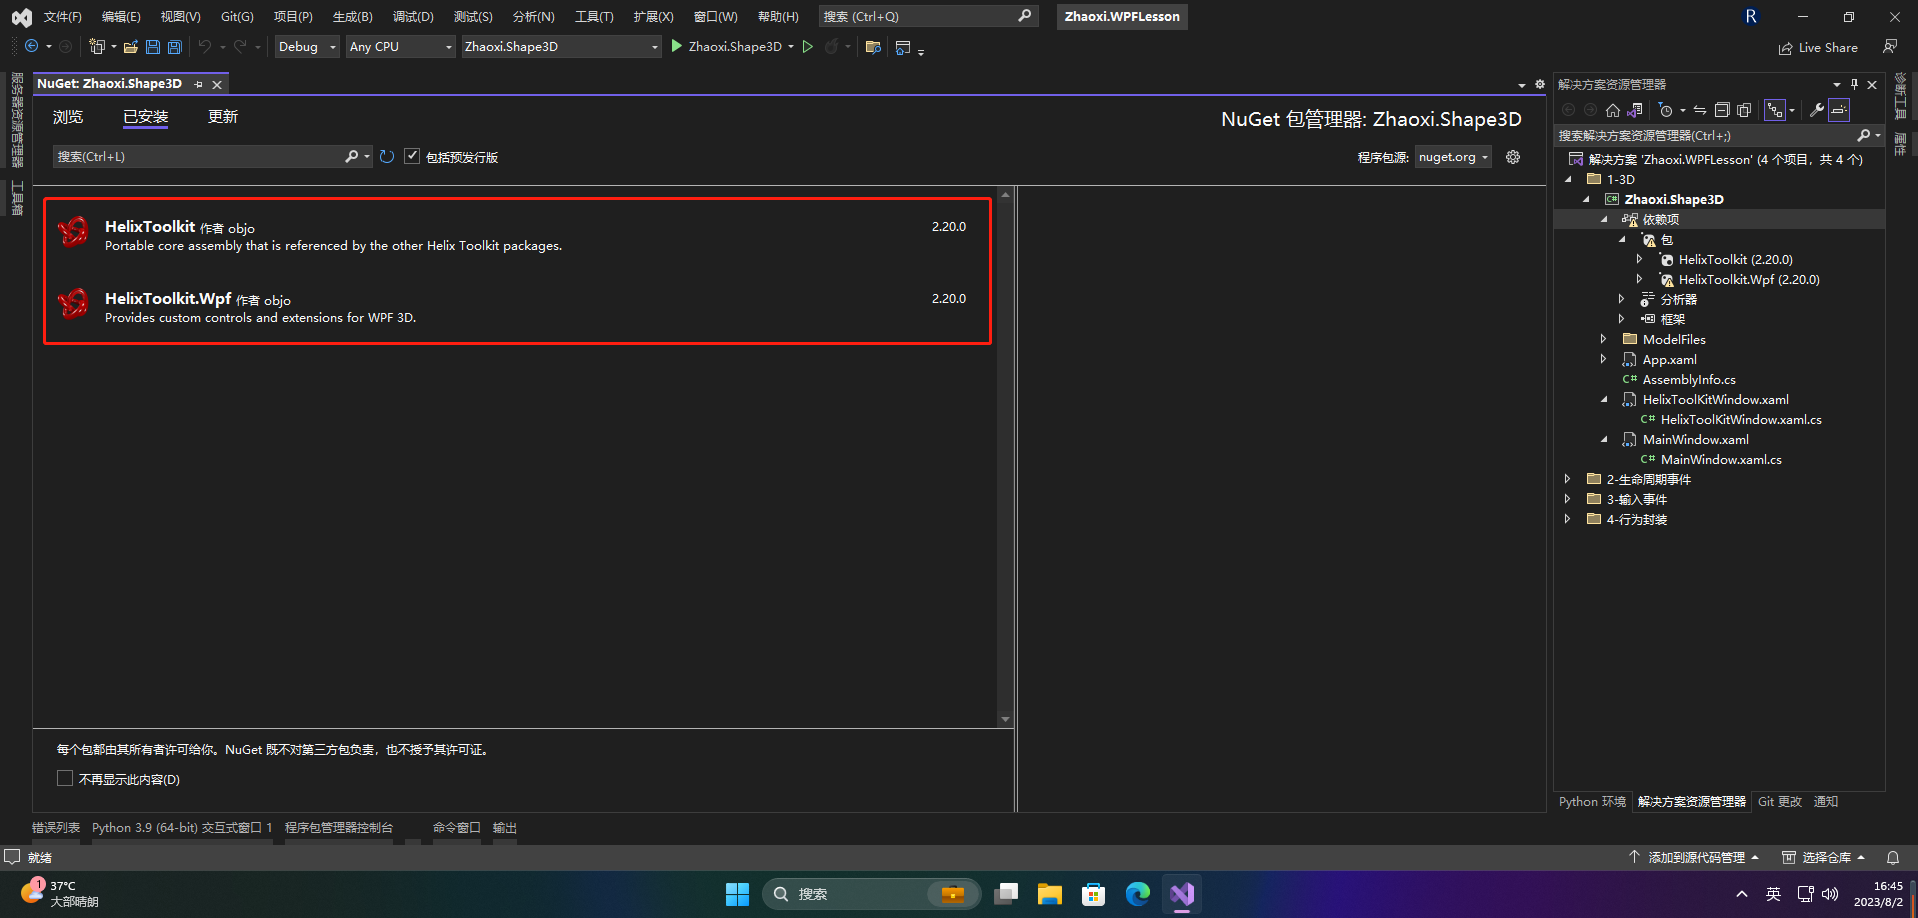The image size is (1918, 918).
Task: Click the Solution Explorer home icon
Action: click(1613, 110)
